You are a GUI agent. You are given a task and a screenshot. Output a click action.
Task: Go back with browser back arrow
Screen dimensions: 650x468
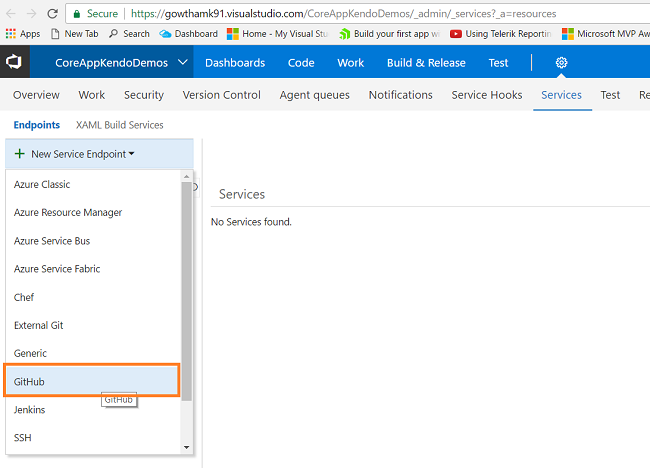coord(11,14)
